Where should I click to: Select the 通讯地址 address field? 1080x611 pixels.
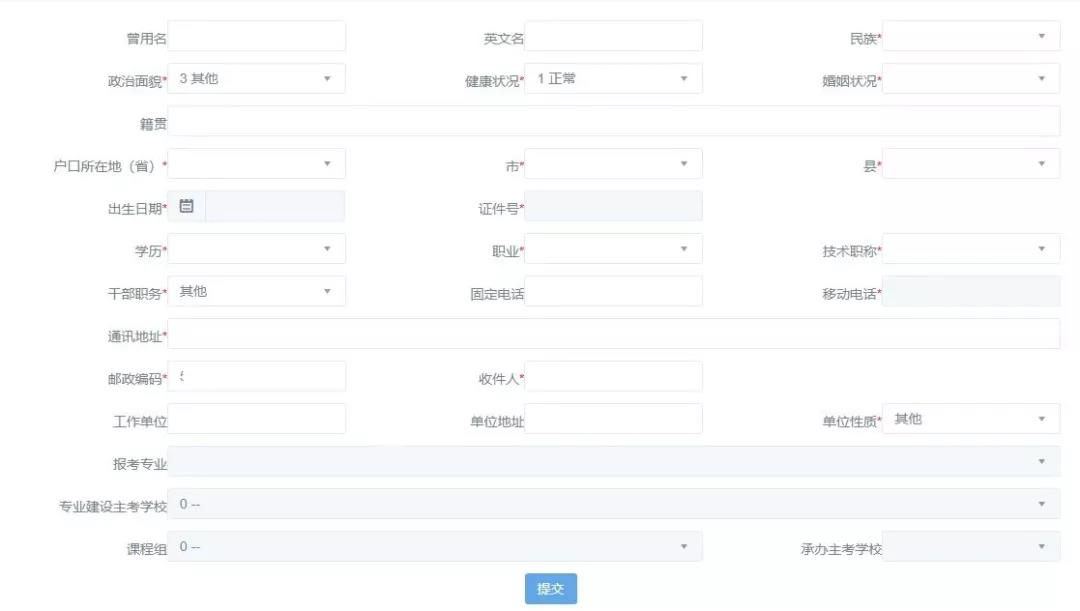(x=615, y=333)
